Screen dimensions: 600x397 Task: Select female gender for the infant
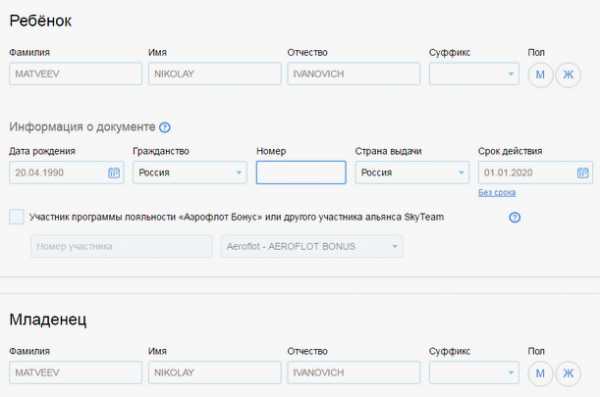(568, 373)
